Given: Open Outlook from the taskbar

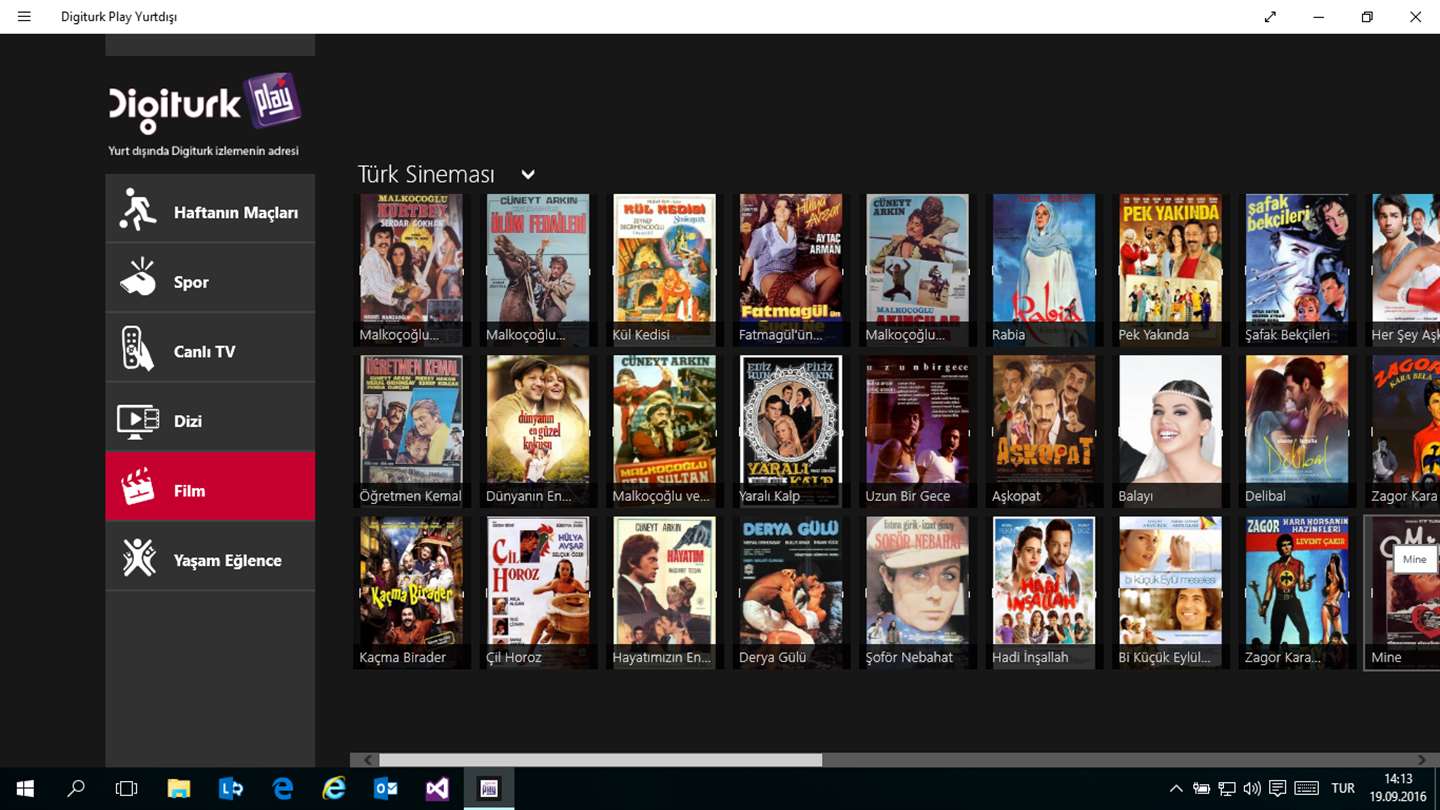Looking at the screenshot, I should point(386,789).
